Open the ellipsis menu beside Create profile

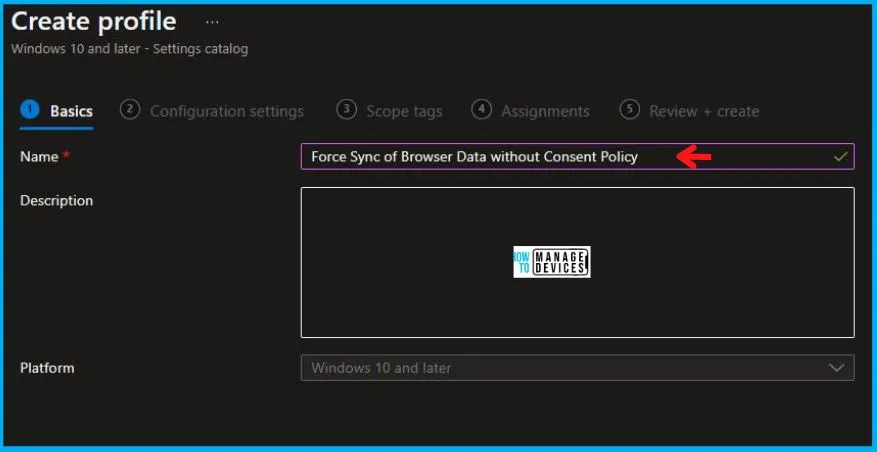[212, 21]
